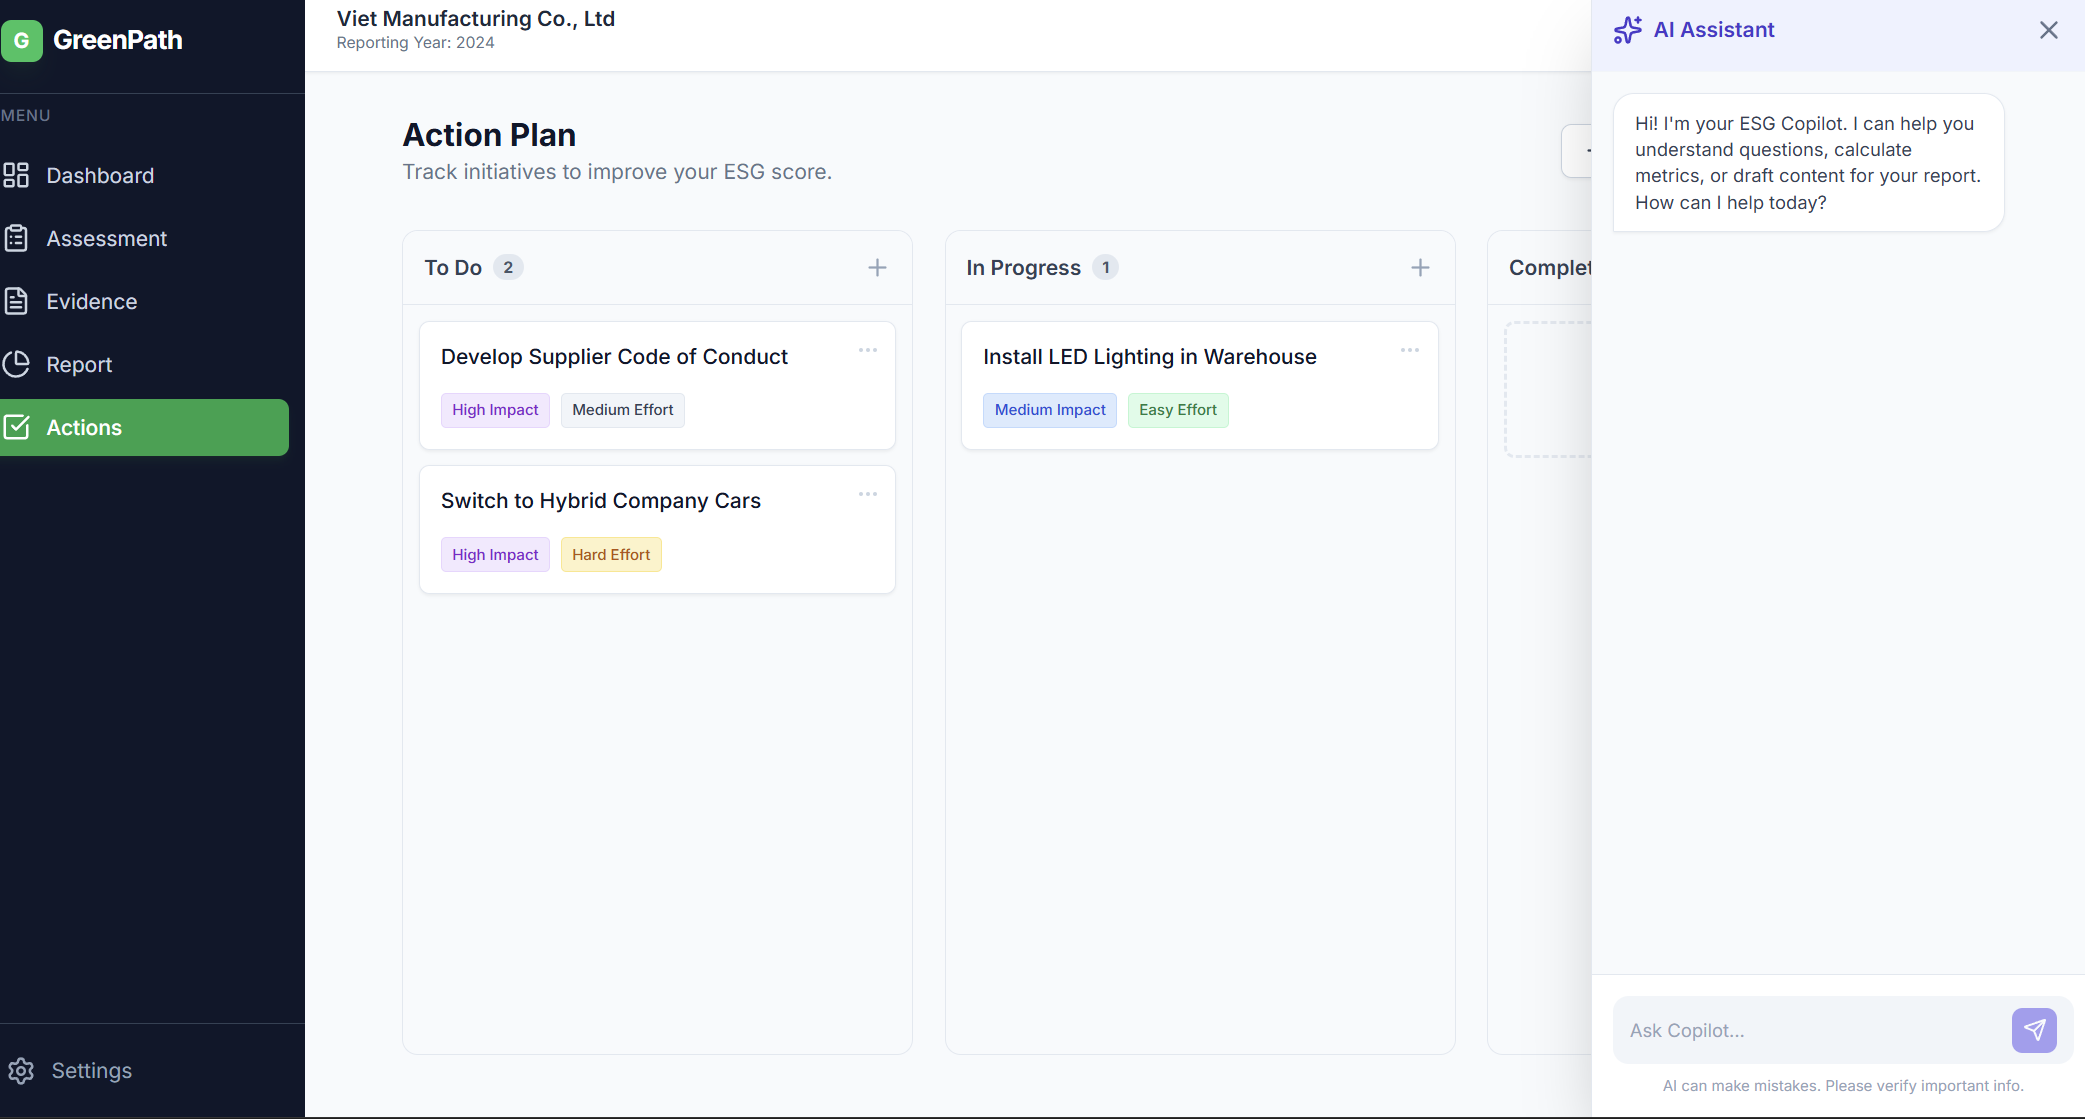Open options menu for Install LED Lighting in Warehouse
This screenshot has height=1119, width=2085.
pos(1410,350)
